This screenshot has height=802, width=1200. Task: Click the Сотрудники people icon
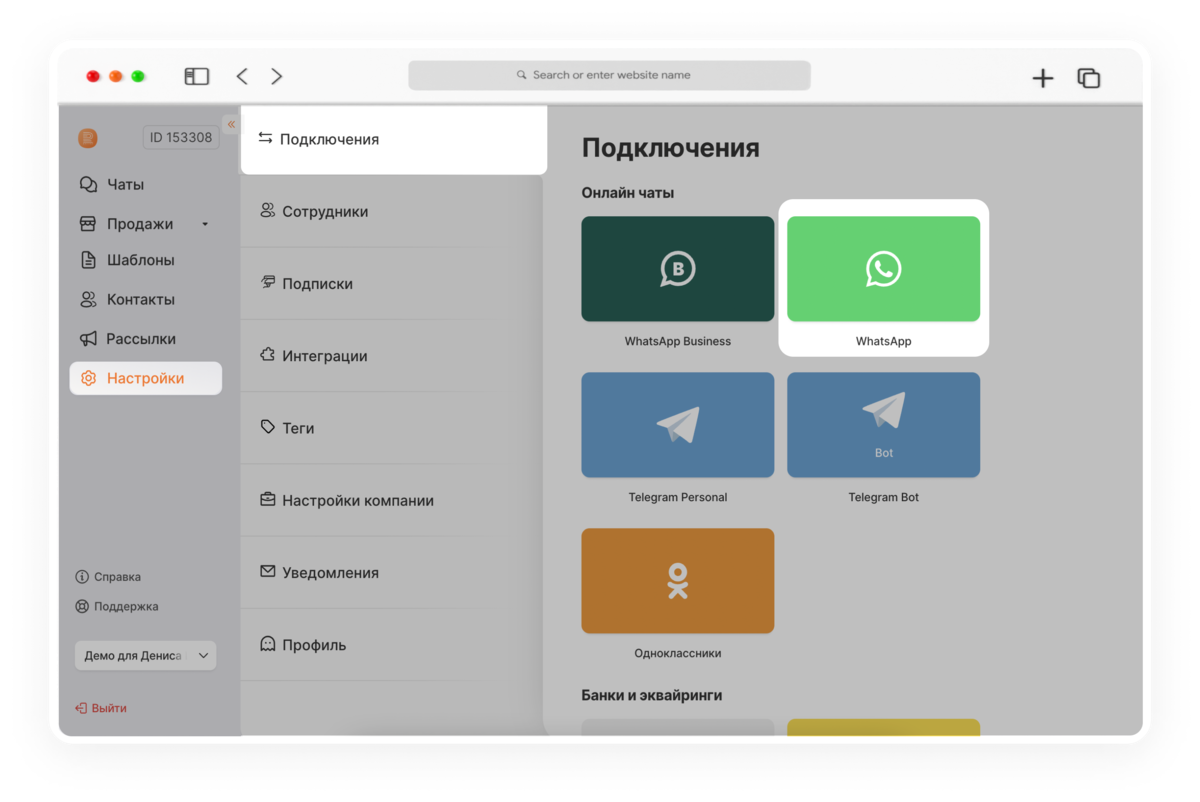tap(267, 210)
